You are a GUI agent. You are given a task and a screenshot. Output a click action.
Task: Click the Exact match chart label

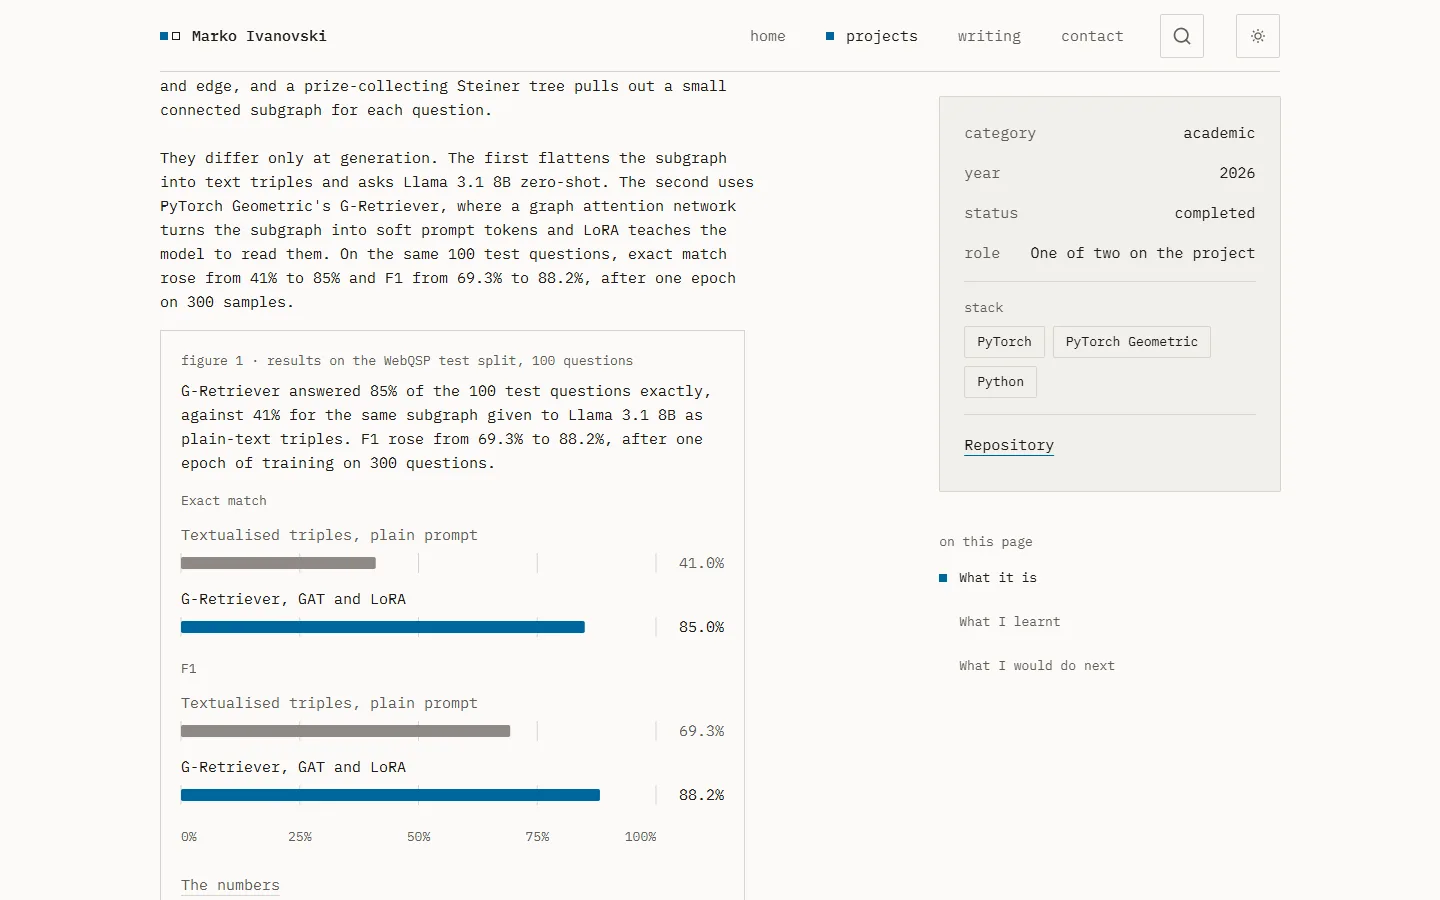224,501
